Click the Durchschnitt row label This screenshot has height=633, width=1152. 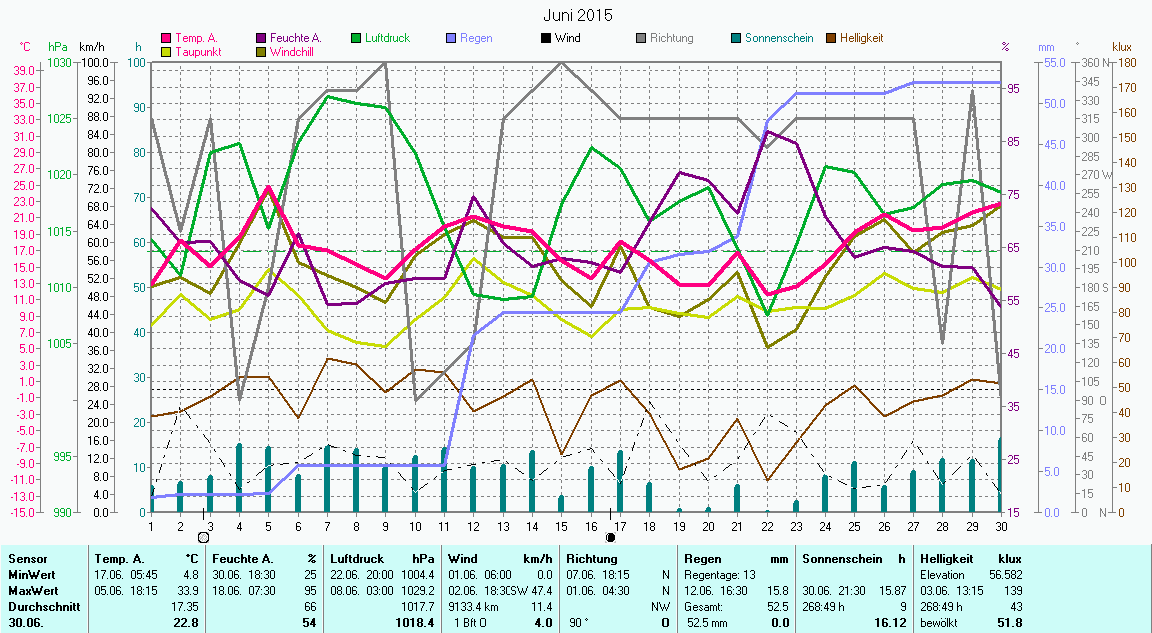40,607
